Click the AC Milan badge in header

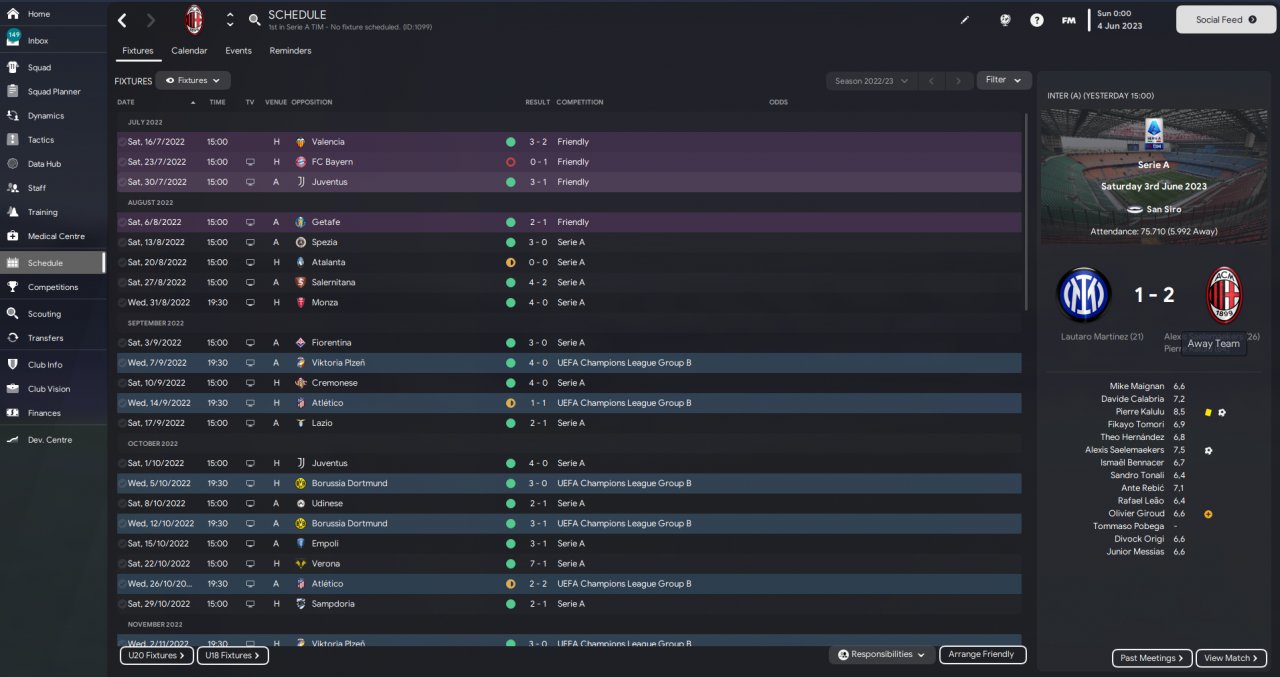[194, 20]
